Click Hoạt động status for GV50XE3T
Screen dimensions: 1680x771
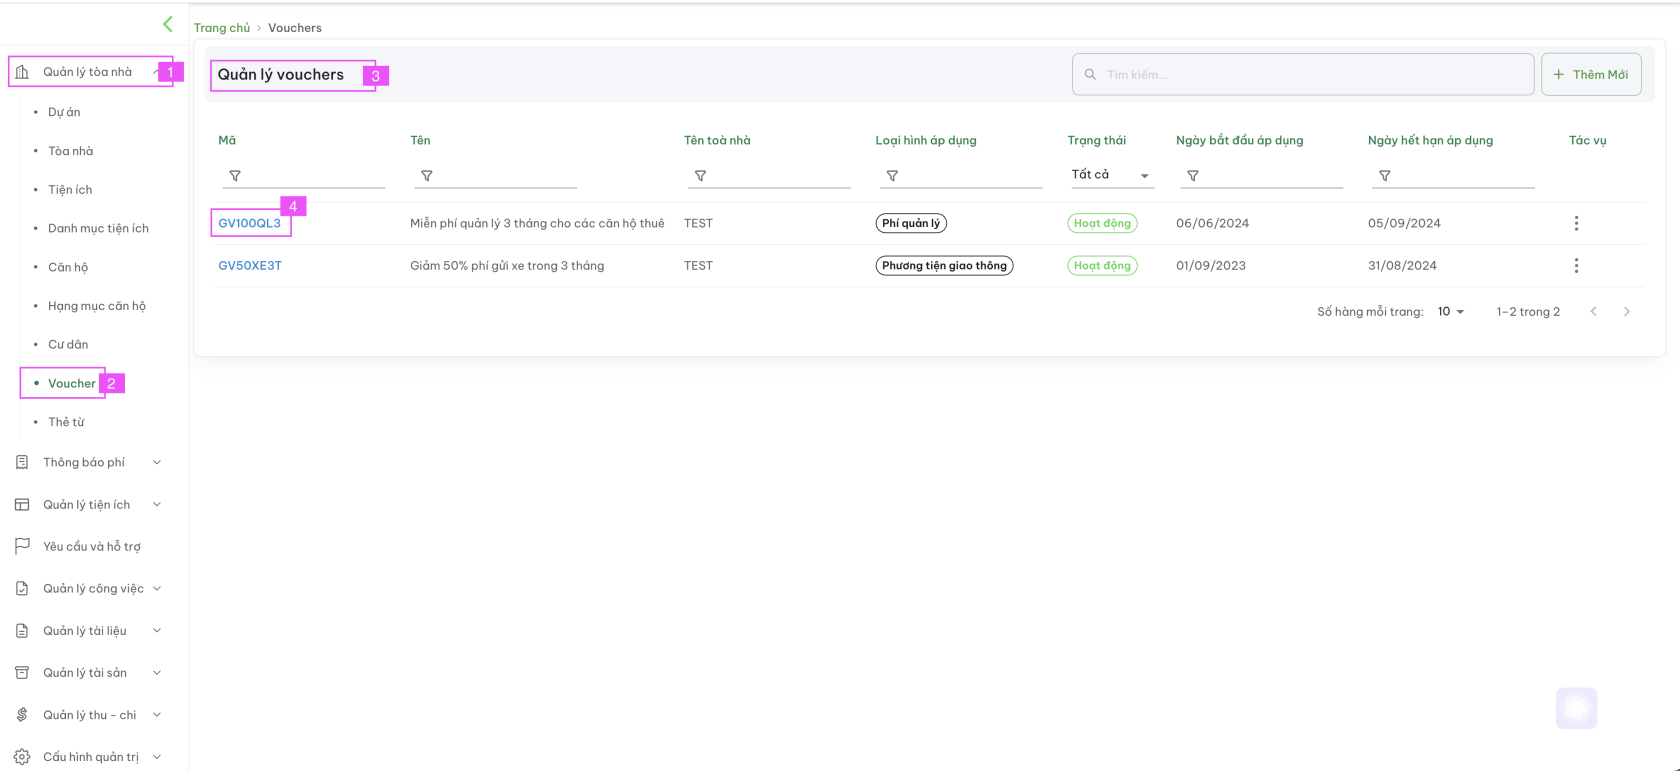[1102, 265]
